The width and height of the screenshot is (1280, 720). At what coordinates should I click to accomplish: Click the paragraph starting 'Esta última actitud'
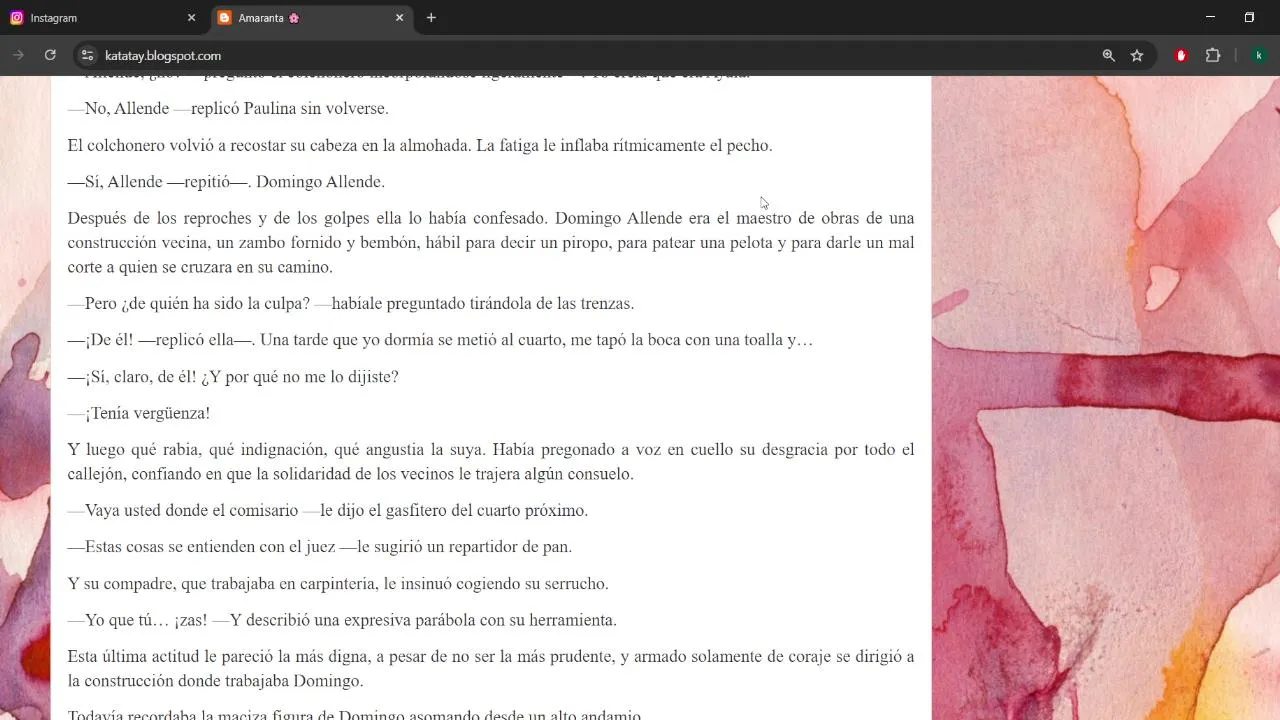(x=491, y=669)
